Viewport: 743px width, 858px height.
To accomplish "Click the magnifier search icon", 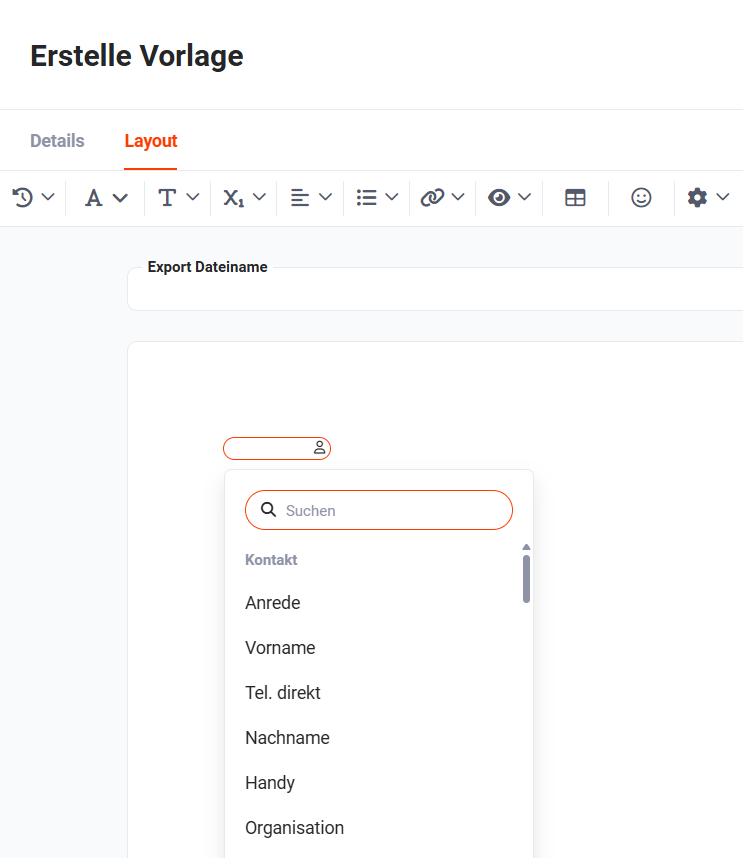I will point(268,509).
